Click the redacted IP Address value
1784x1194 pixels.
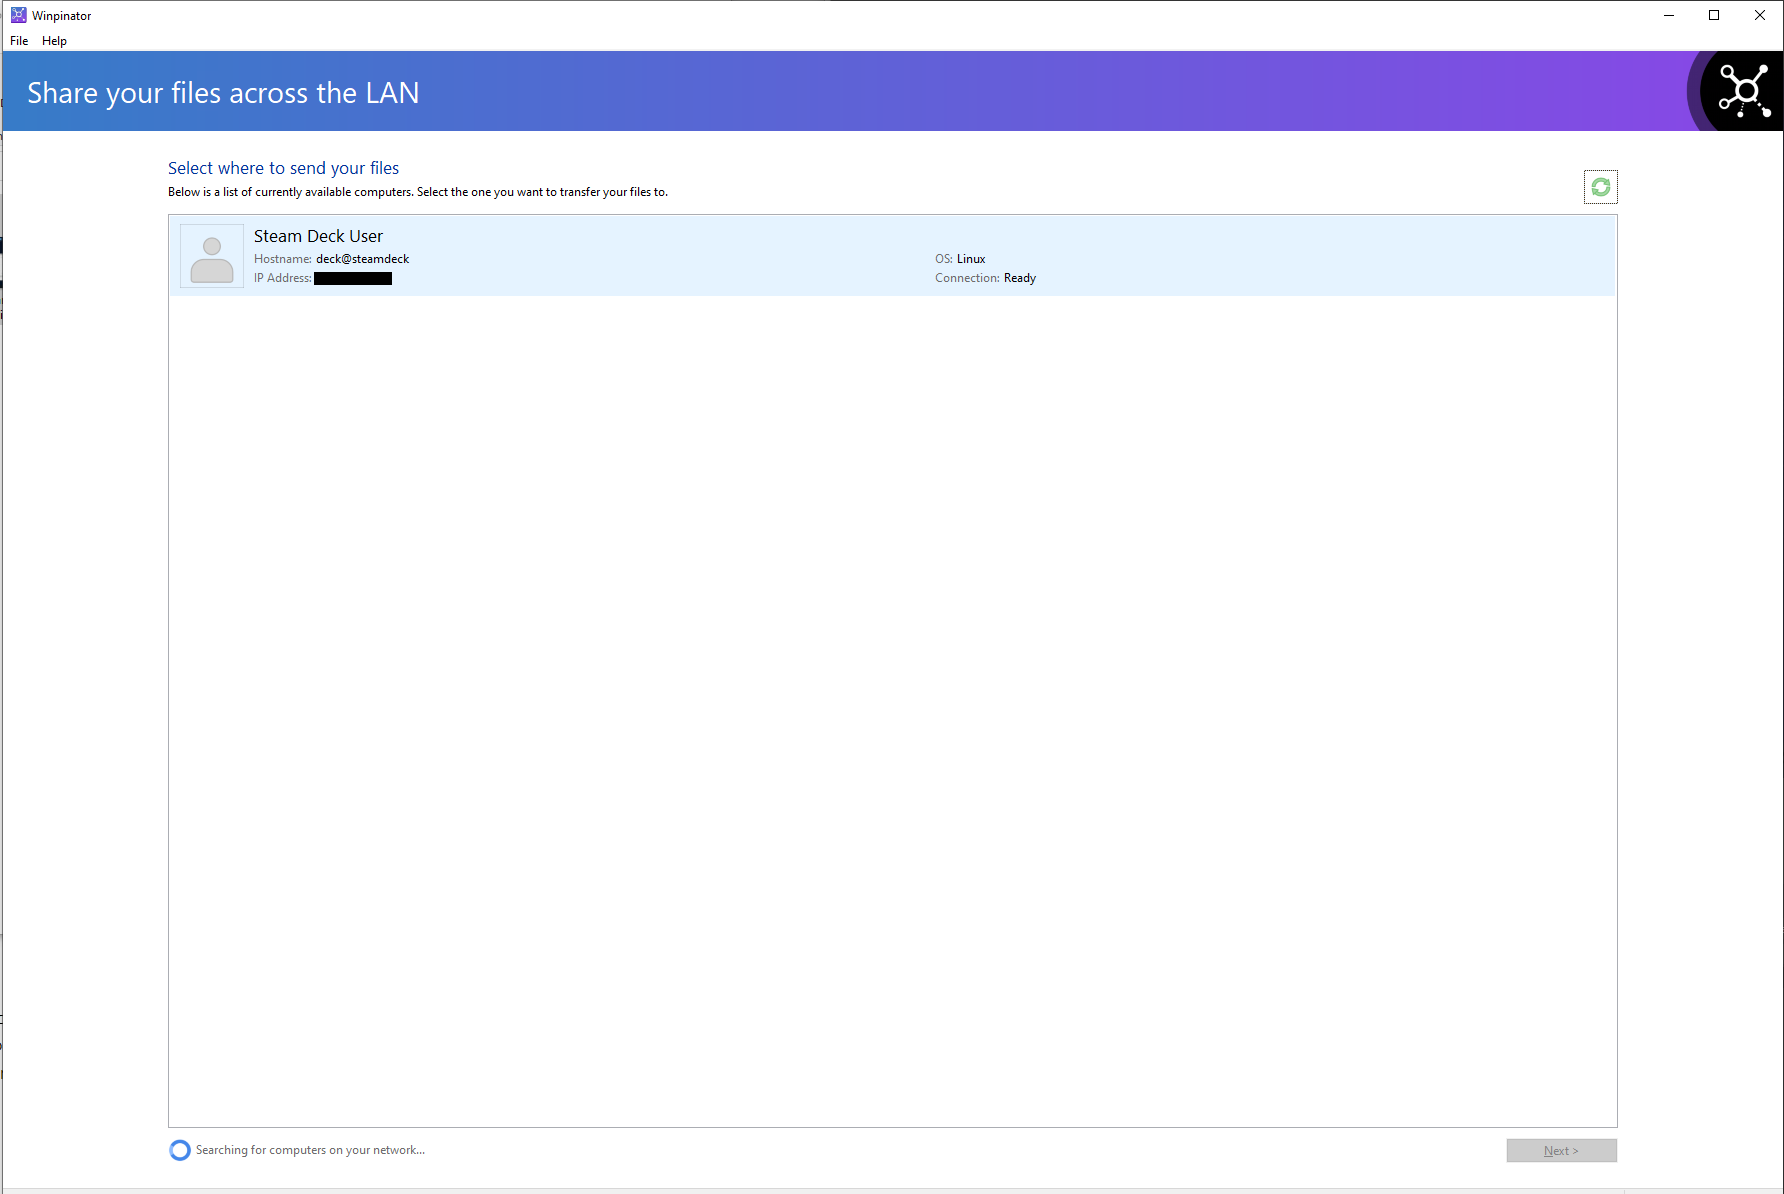pyautogui.click(x=353, y=279)
